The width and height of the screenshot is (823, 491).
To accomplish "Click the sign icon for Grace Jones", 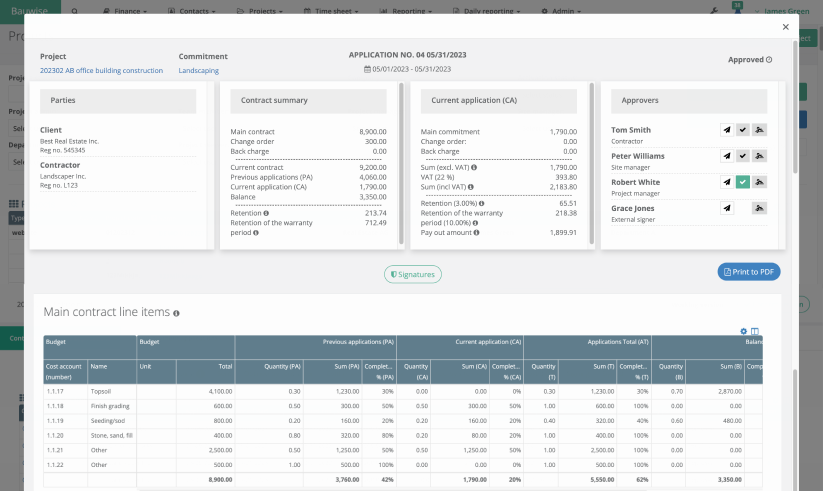I will point(759,208).
